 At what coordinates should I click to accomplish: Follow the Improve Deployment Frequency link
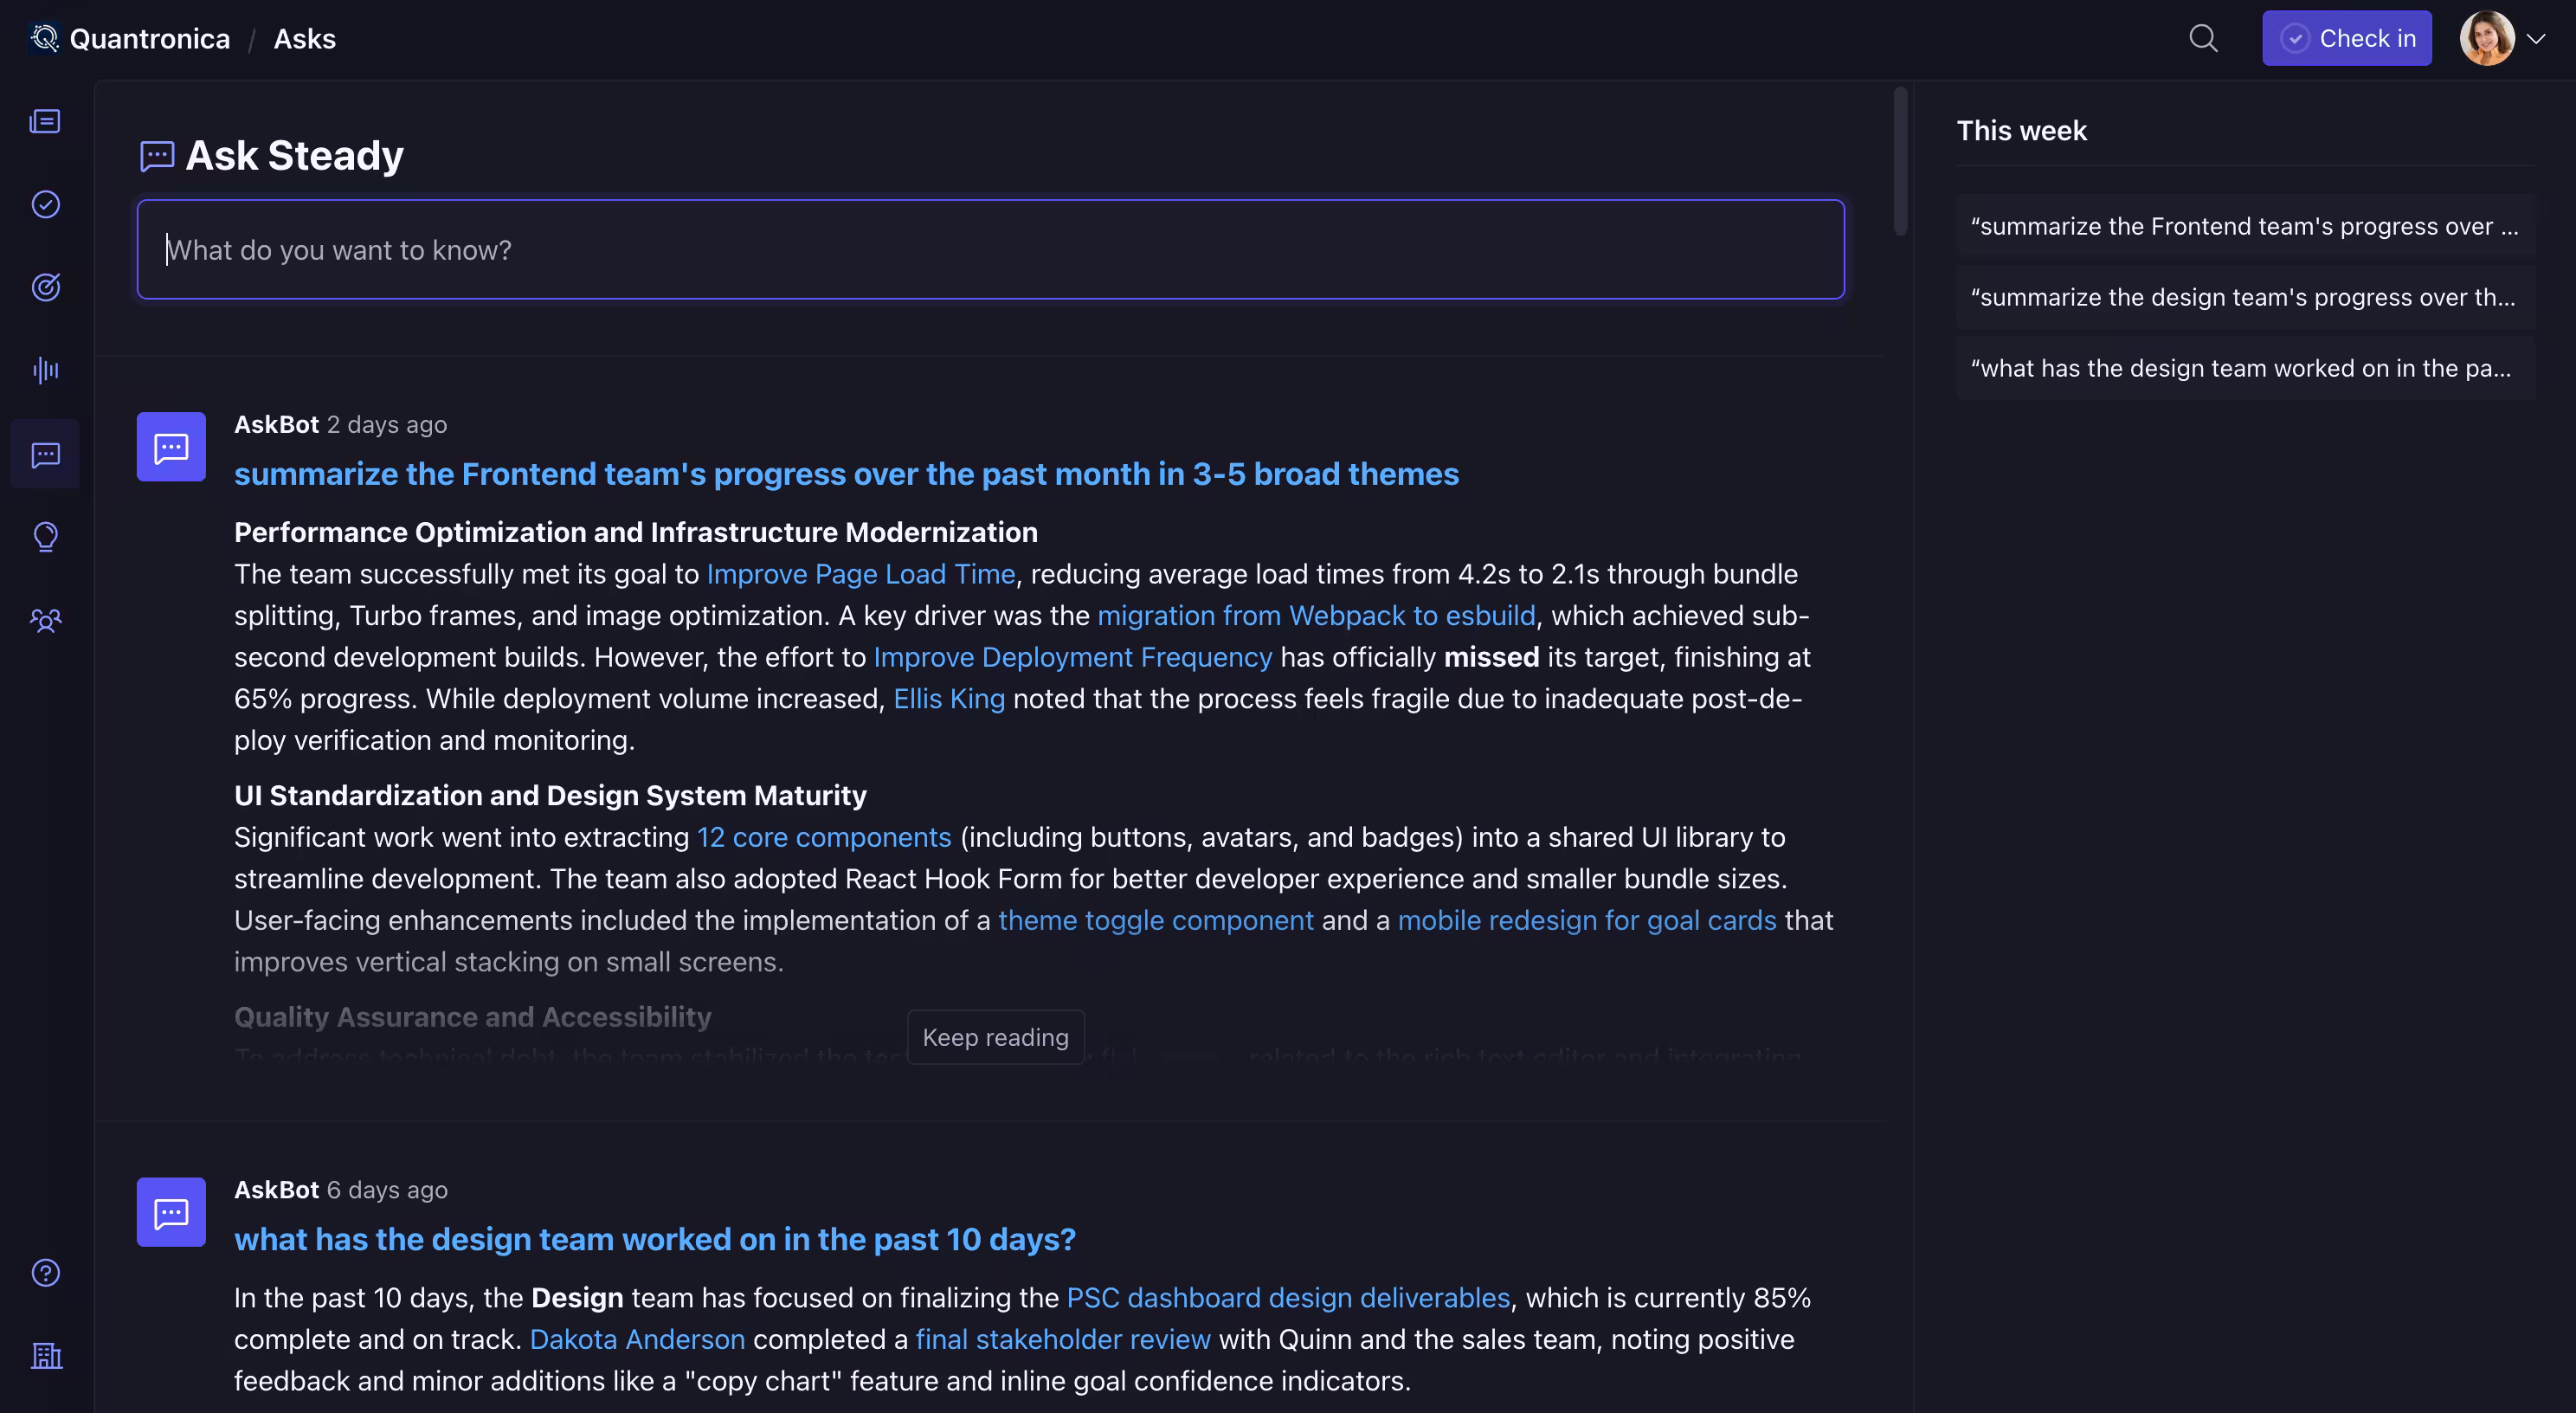(1073, 657)
